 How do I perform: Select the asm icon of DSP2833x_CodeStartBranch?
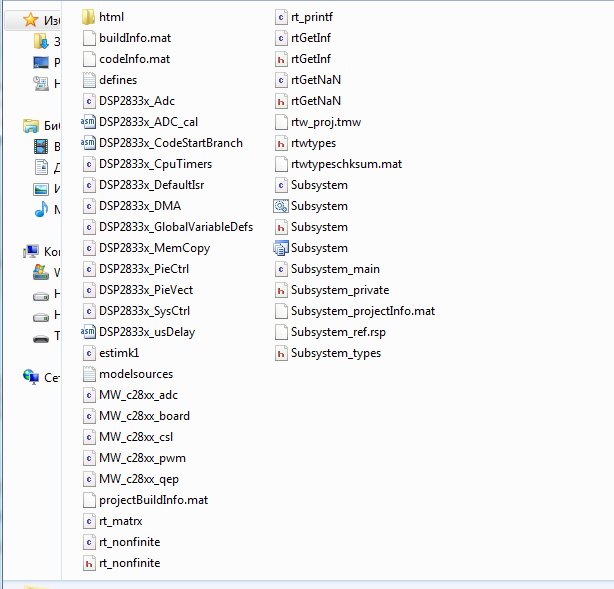pos(88,143)
